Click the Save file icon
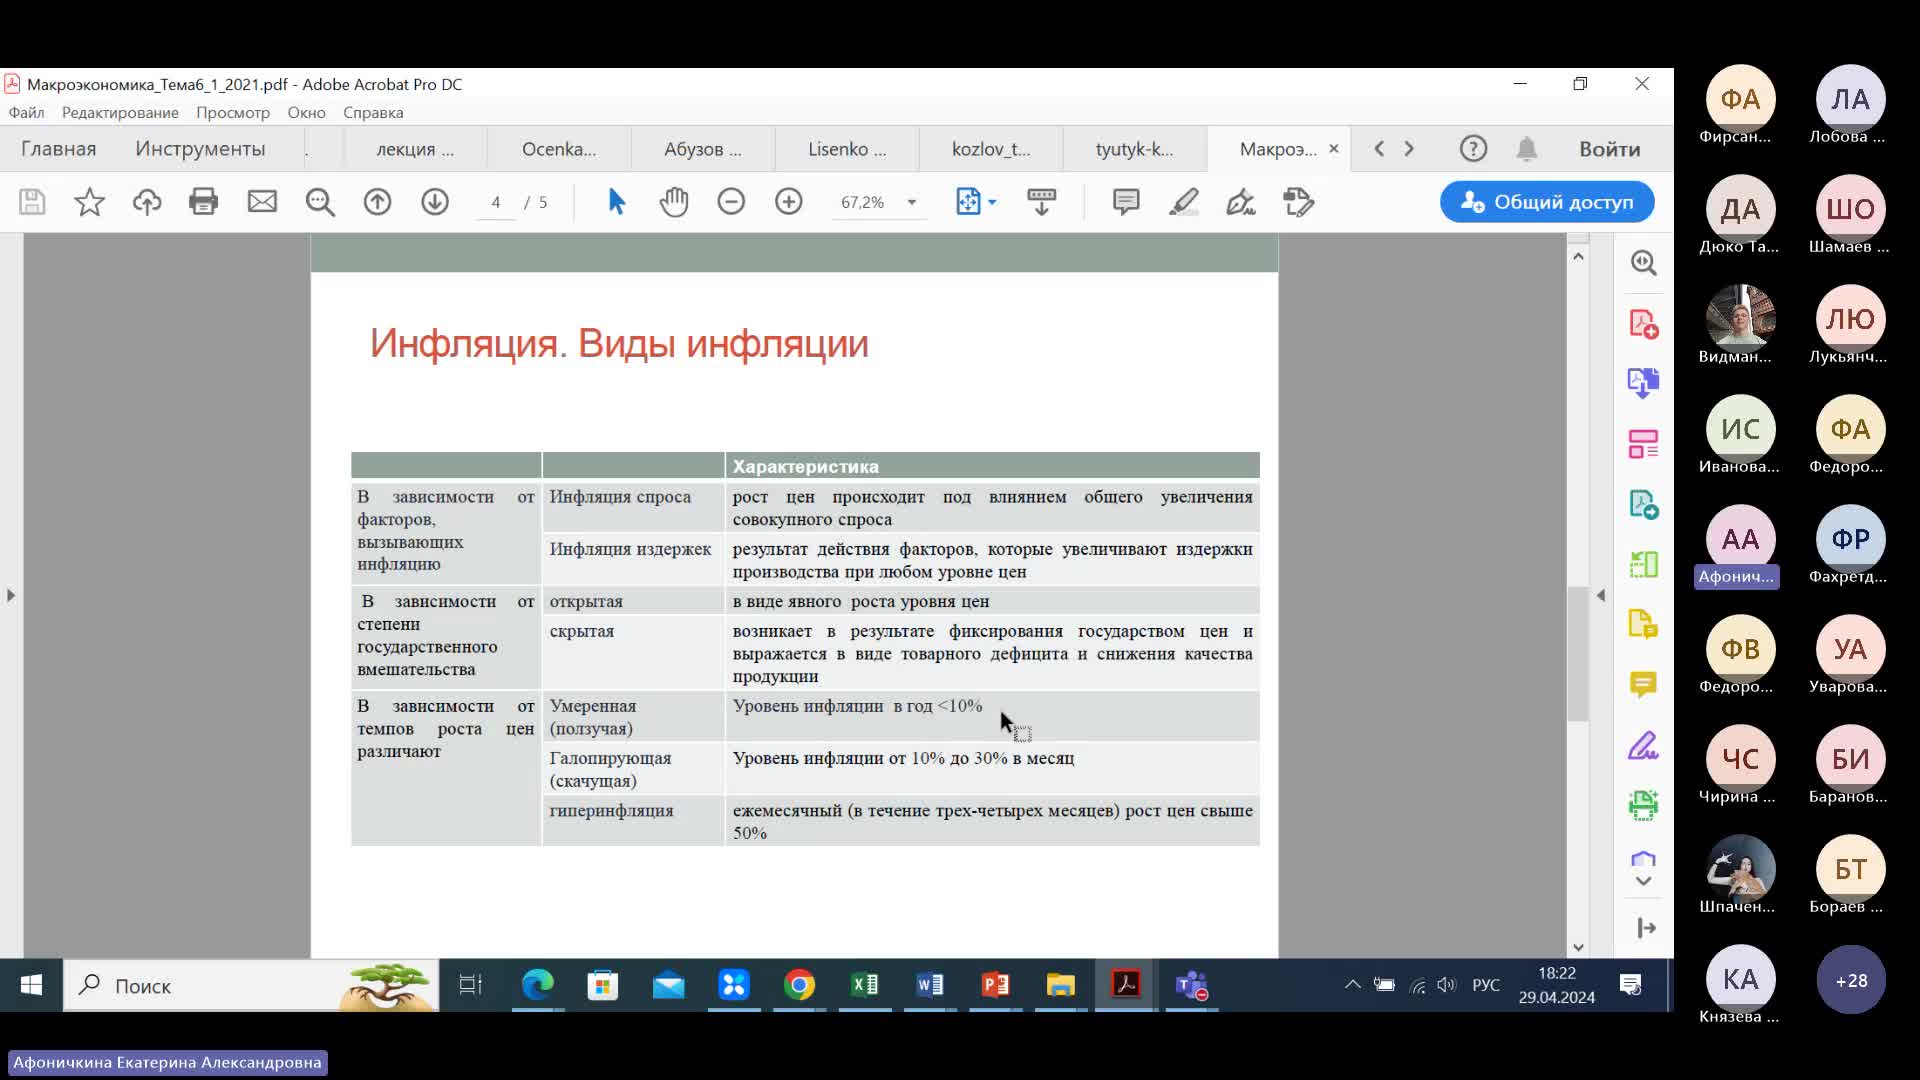Viewport: 1920px width, 1080px height. click(x=32, y=202)
